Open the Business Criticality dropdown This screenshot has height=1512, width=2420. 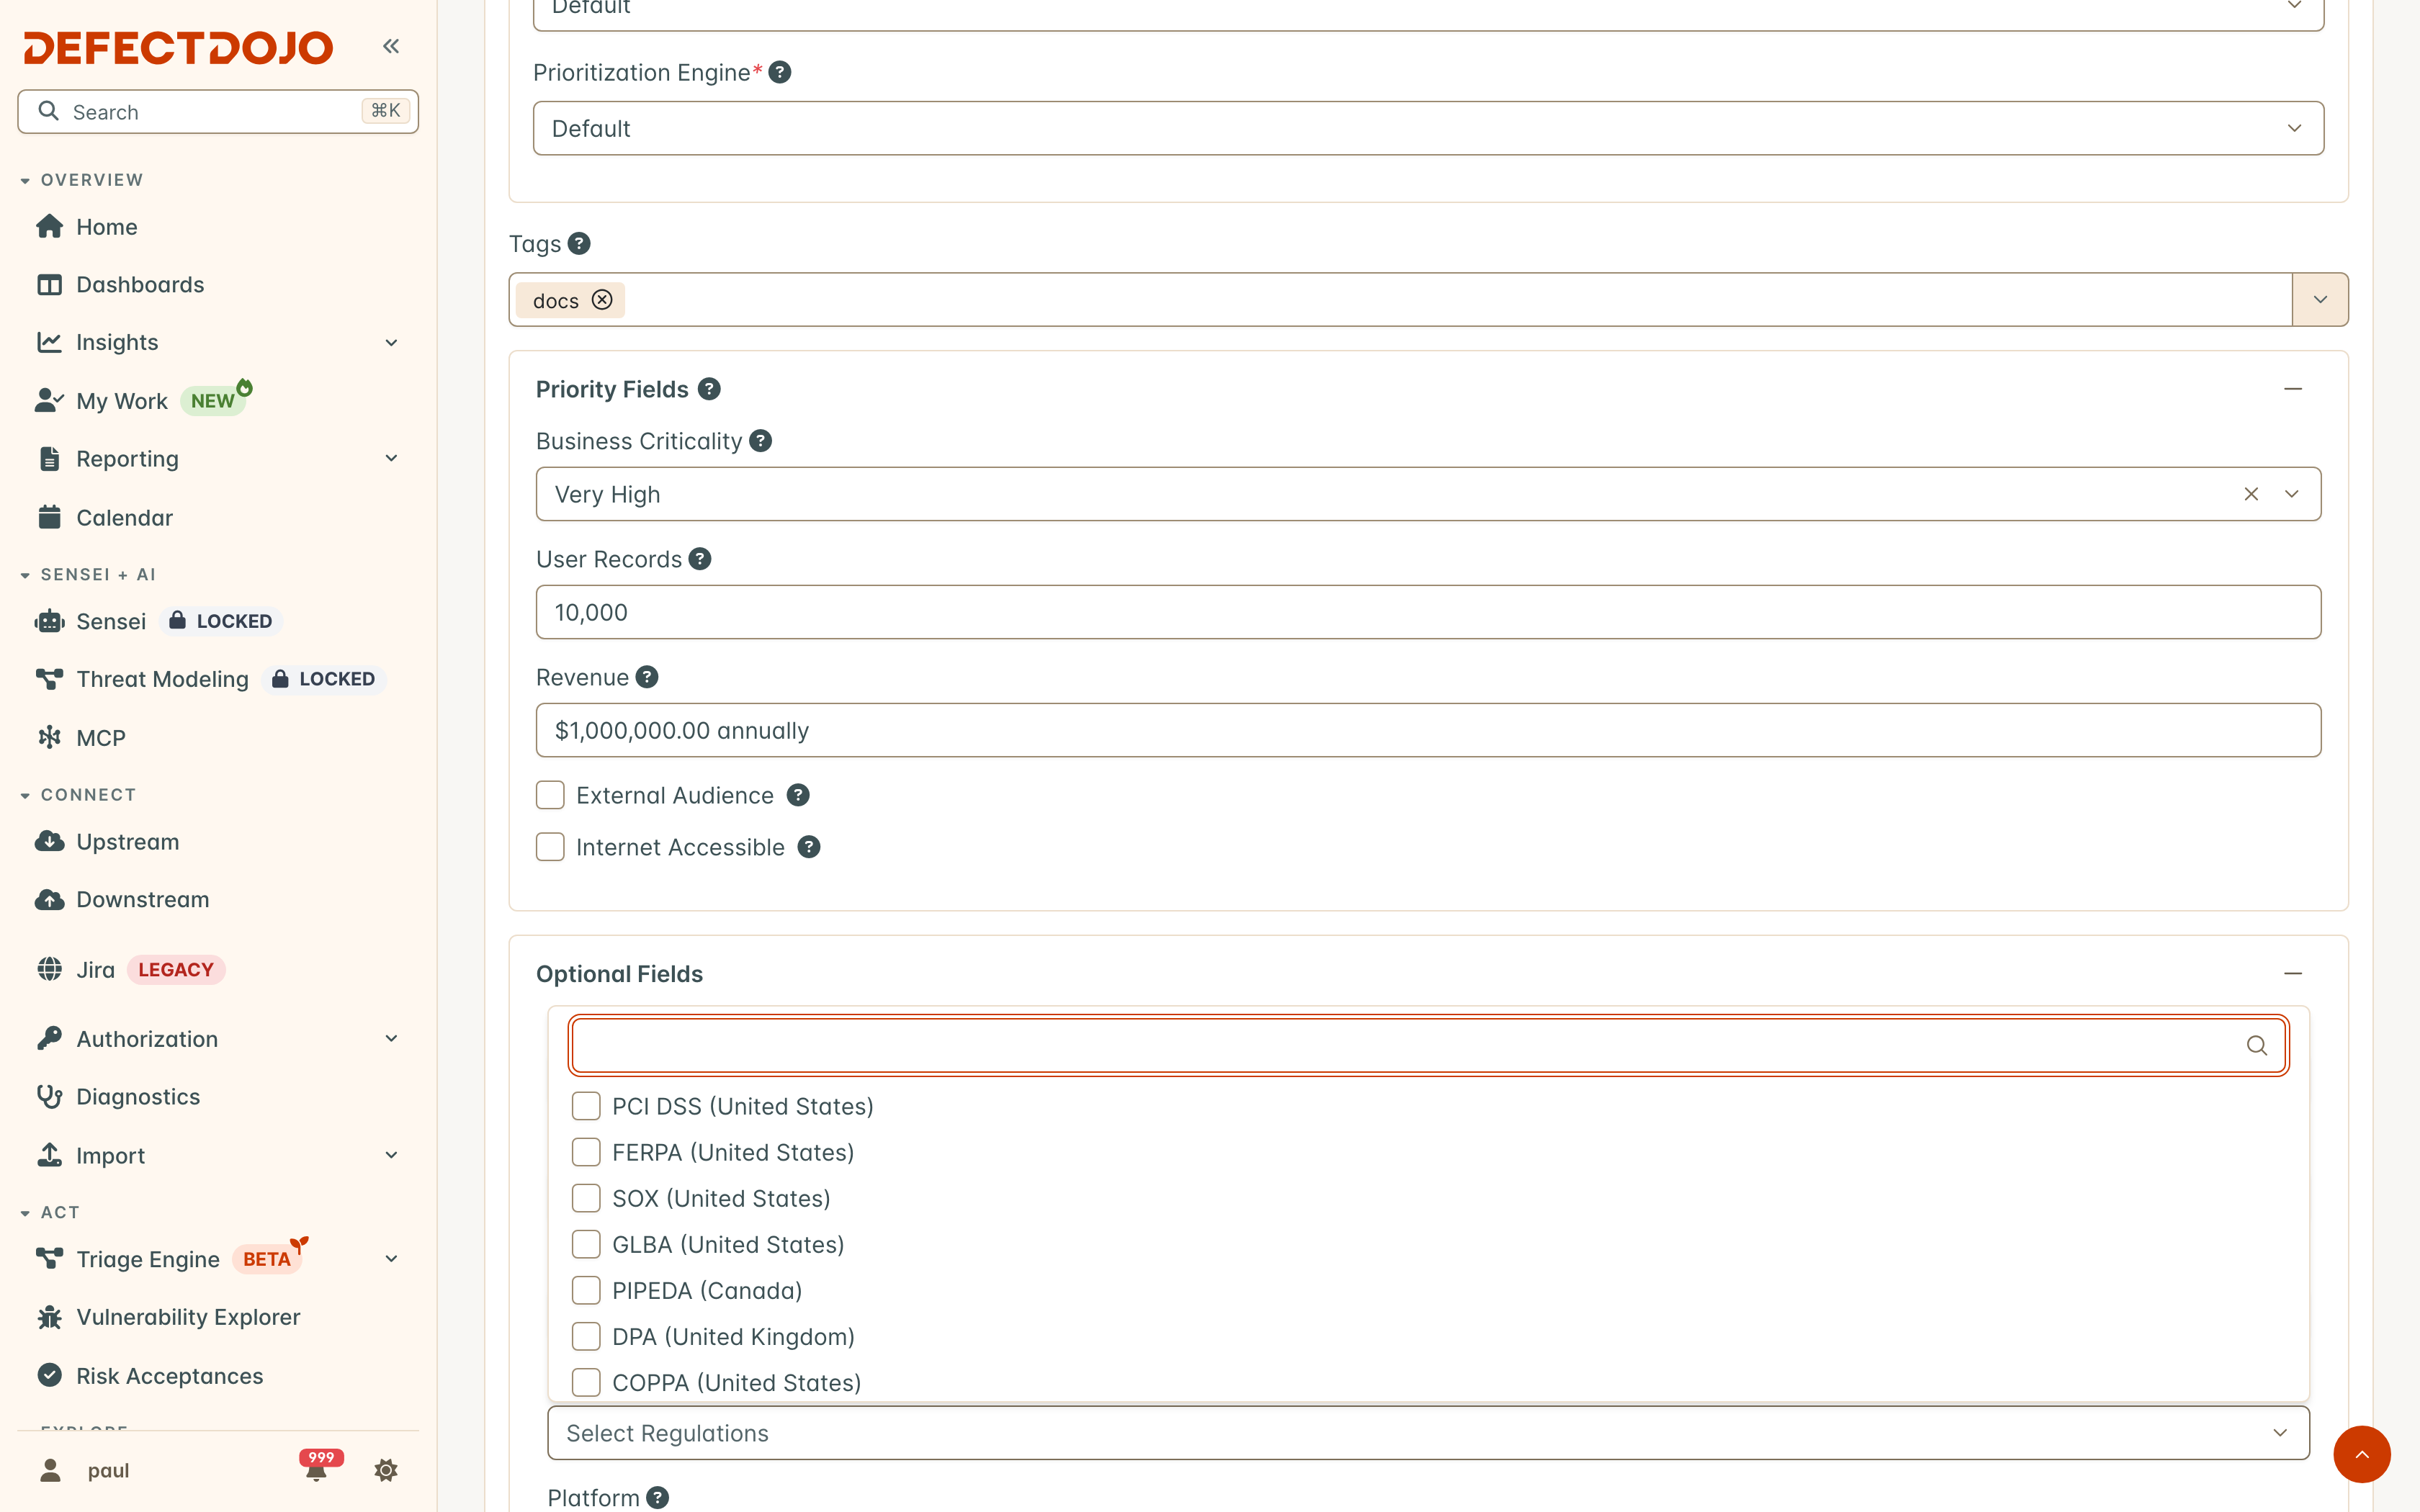[x=2292, y=494]
